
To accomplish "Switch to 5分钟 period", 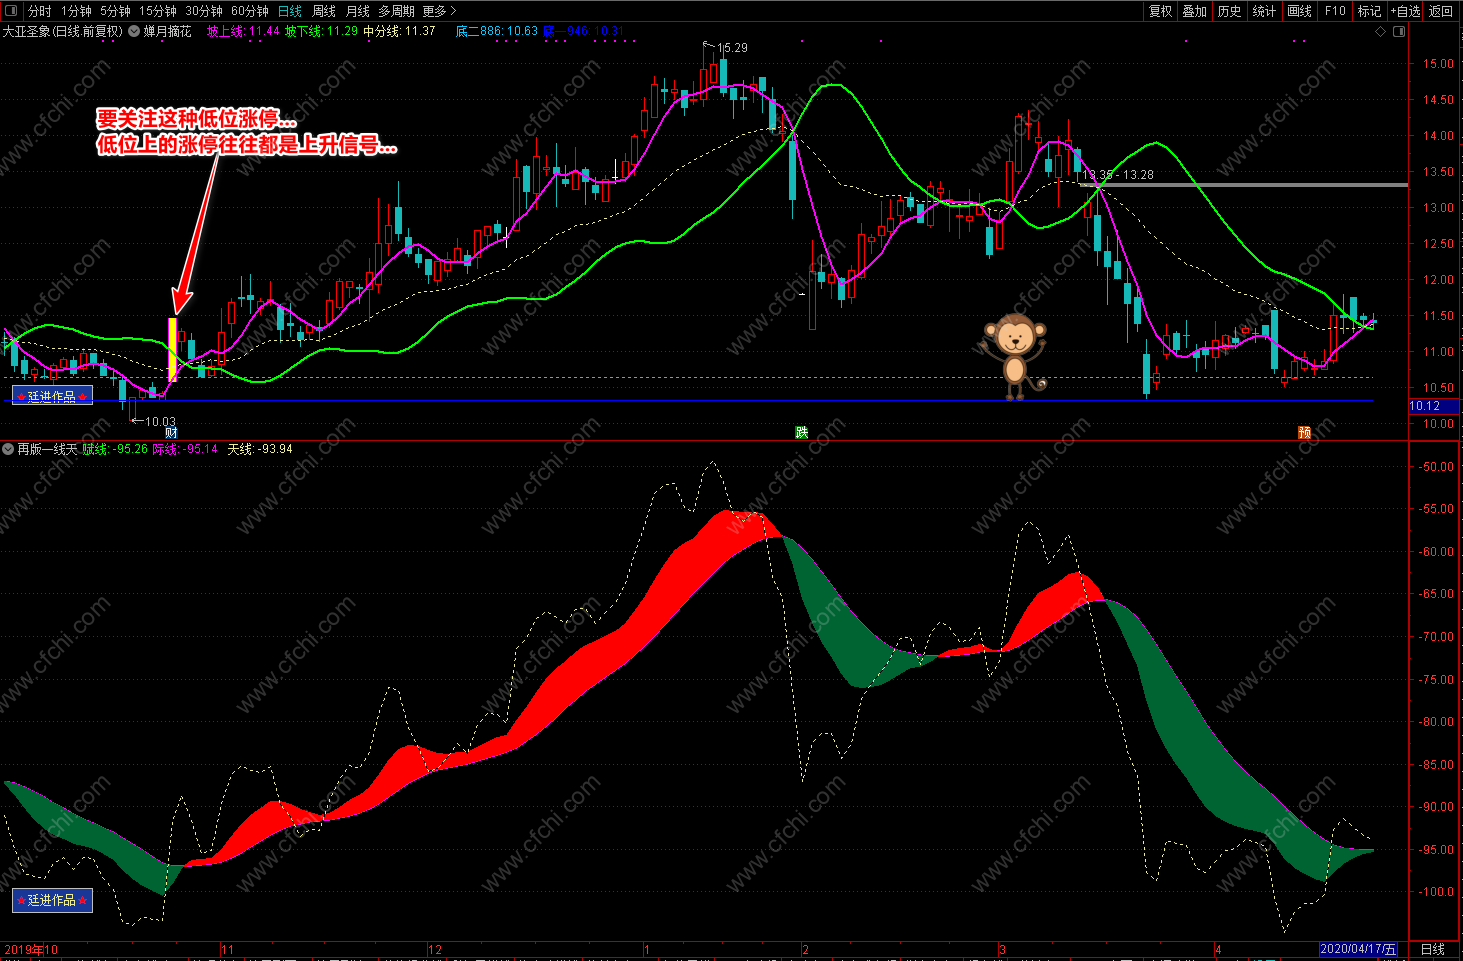I will coord(115,11).
